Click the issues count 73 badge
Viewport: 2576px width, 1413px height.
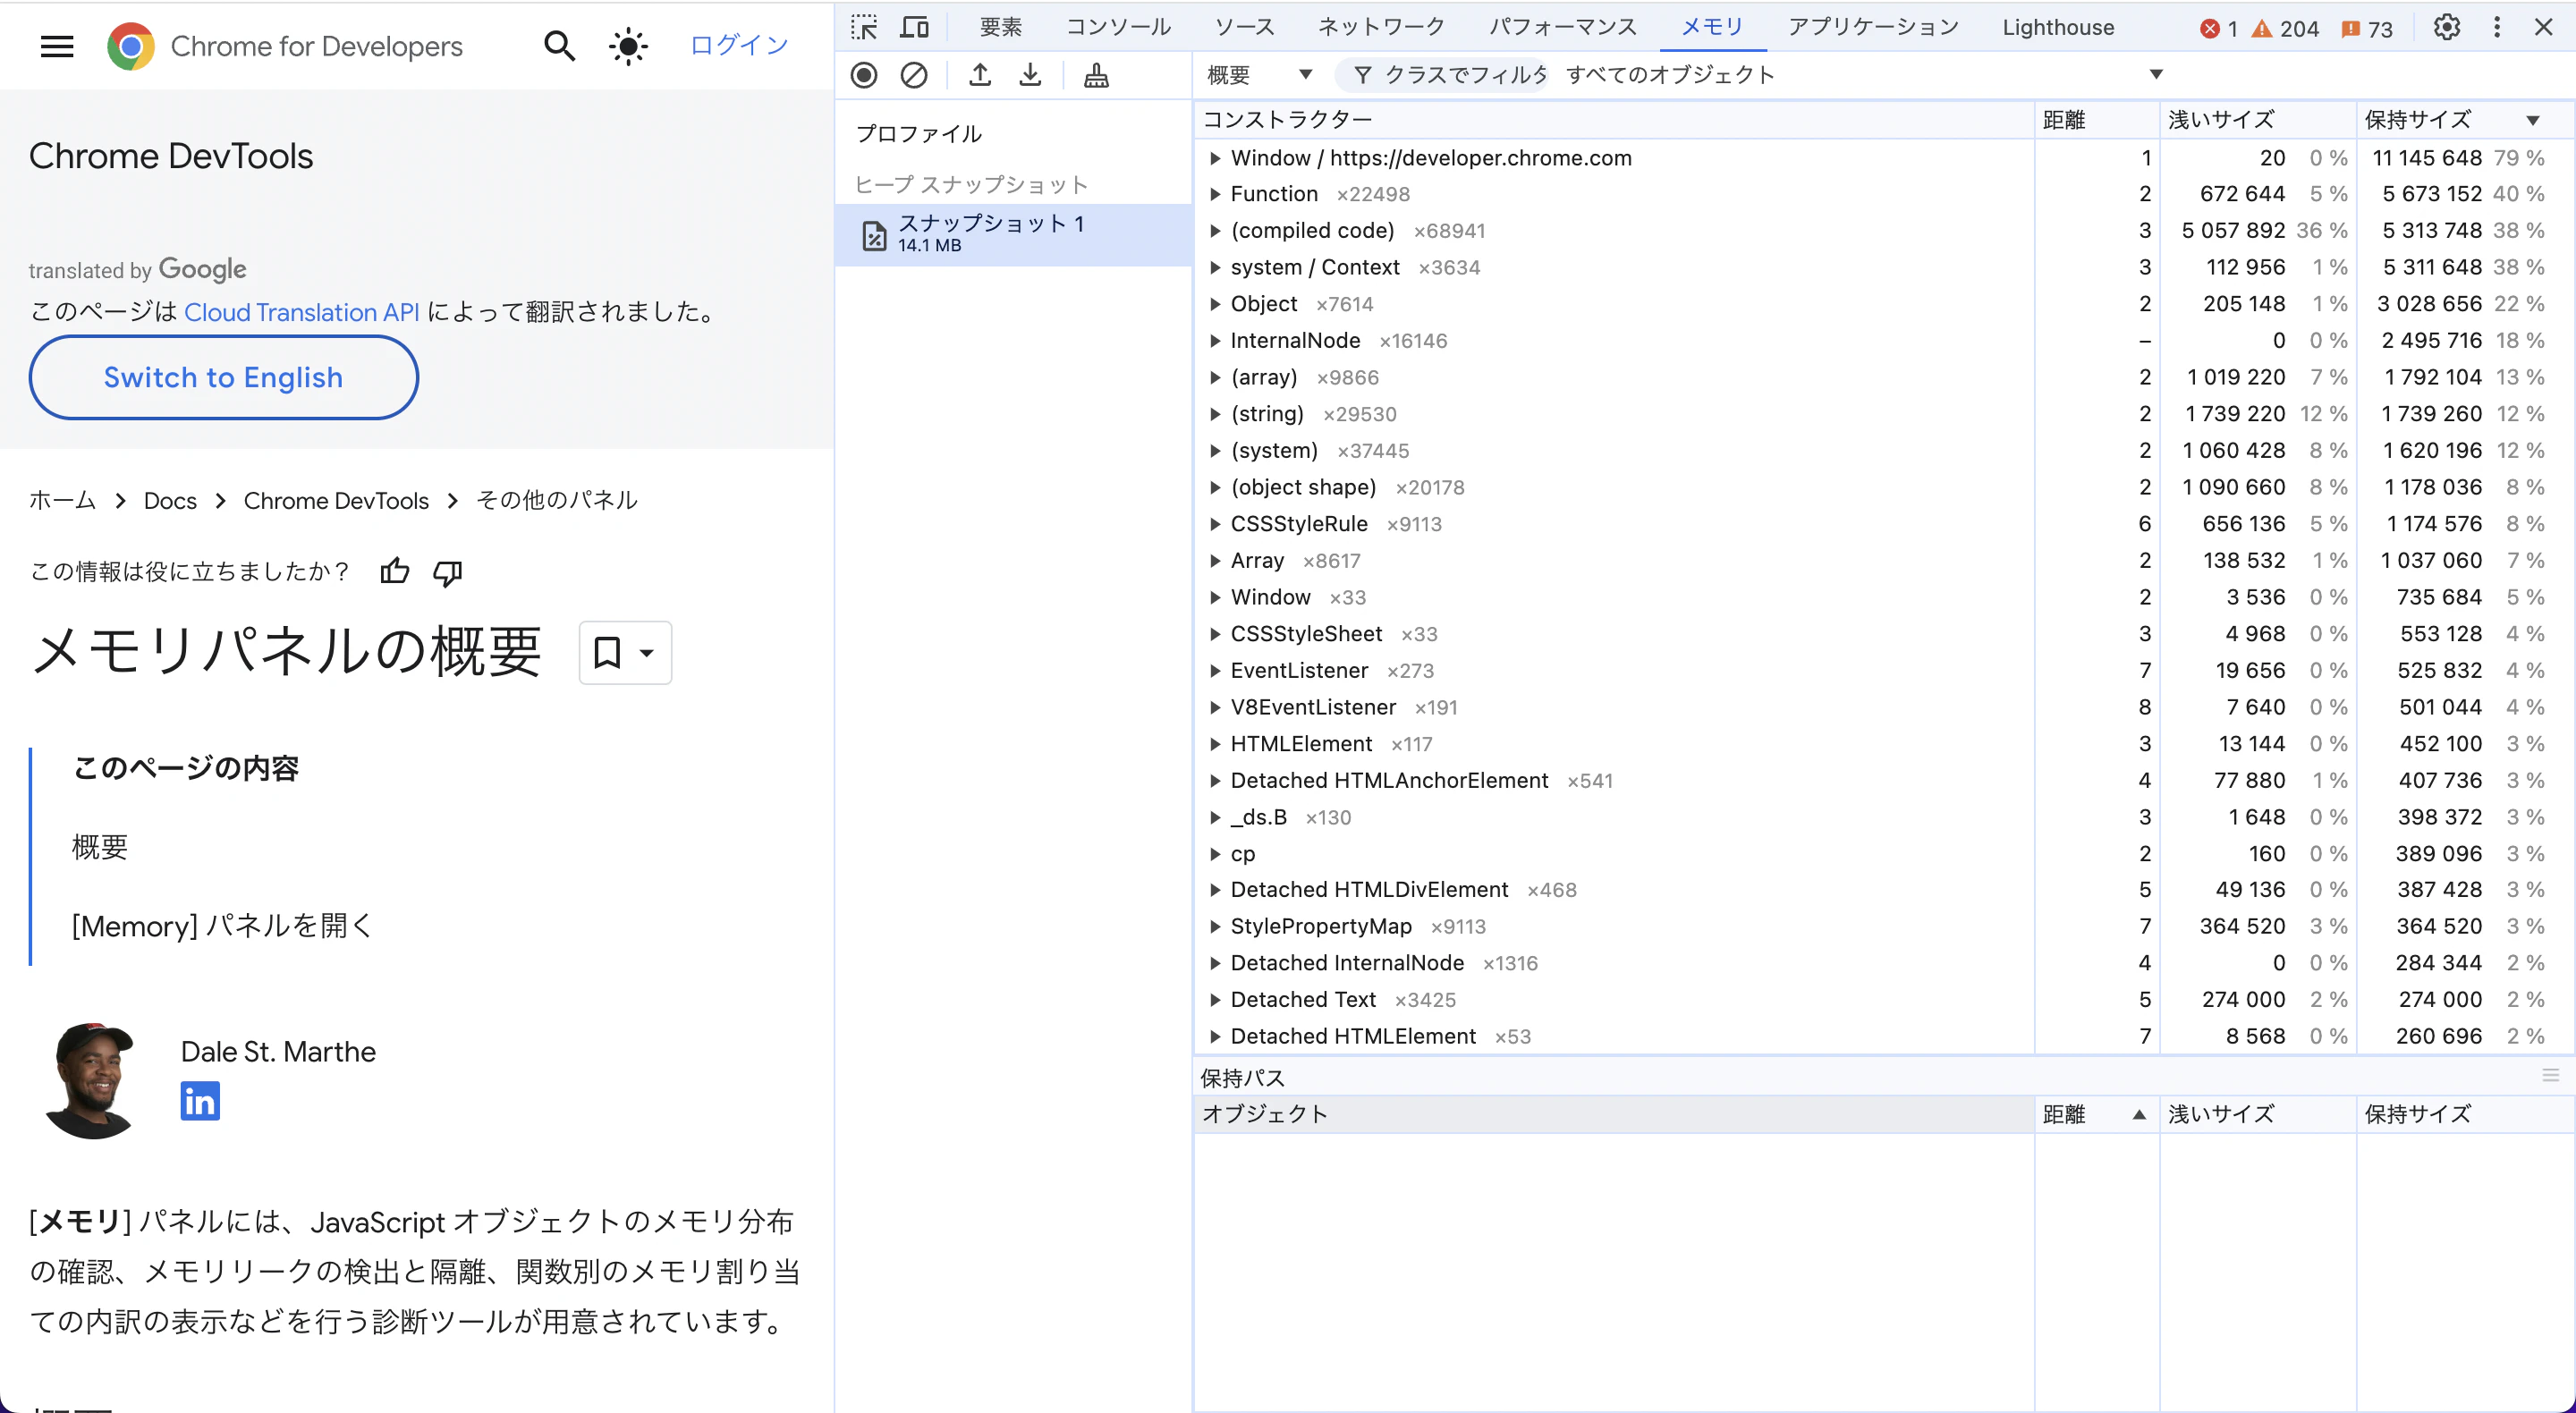point(2367,29)
